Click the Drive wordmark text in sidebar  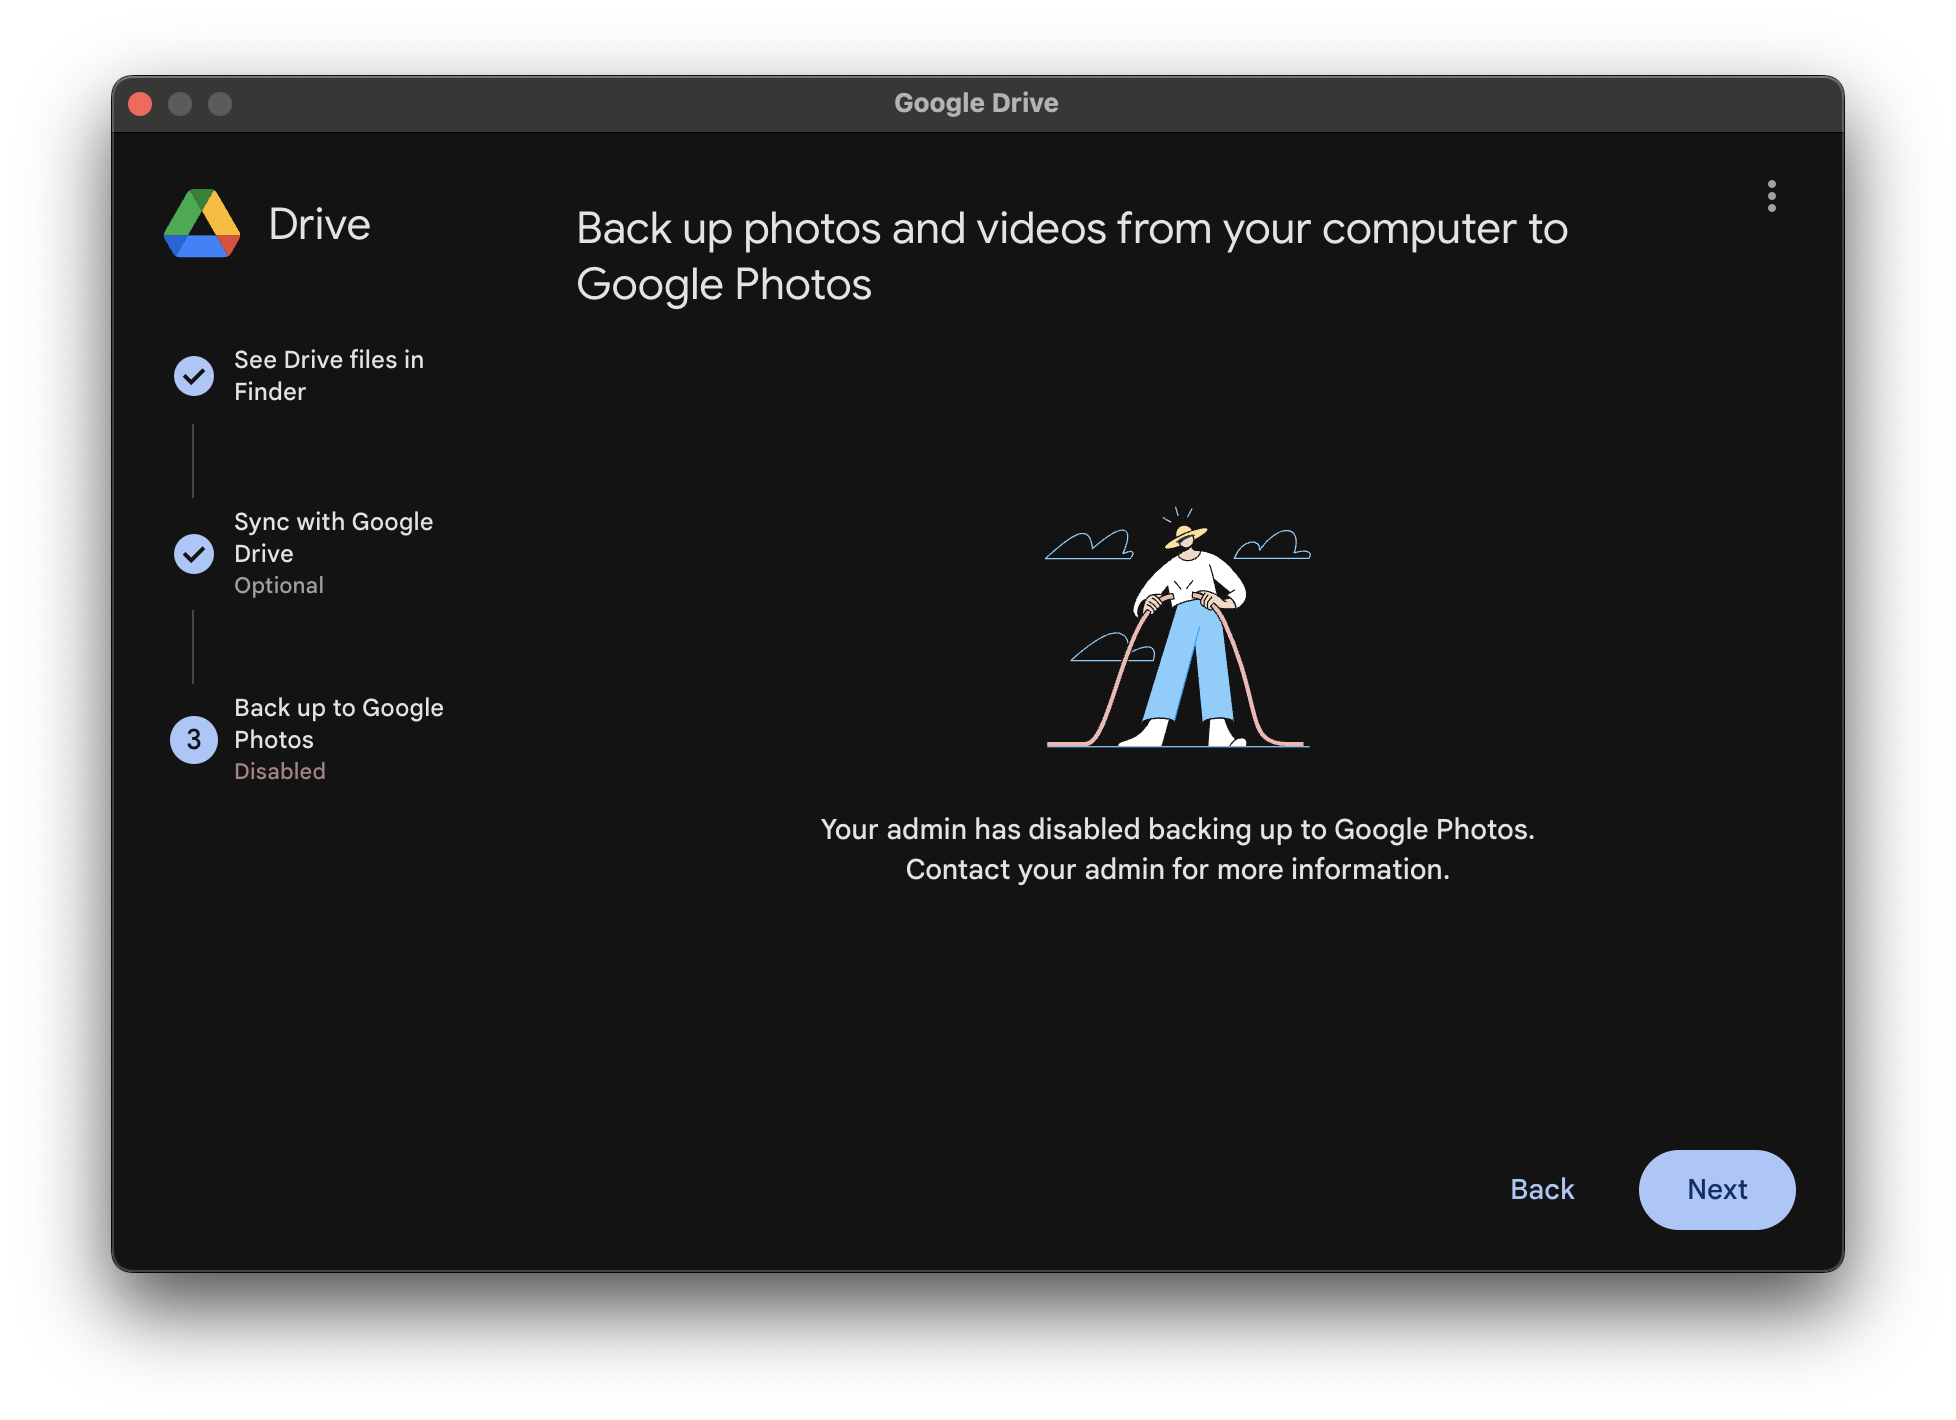319,224
